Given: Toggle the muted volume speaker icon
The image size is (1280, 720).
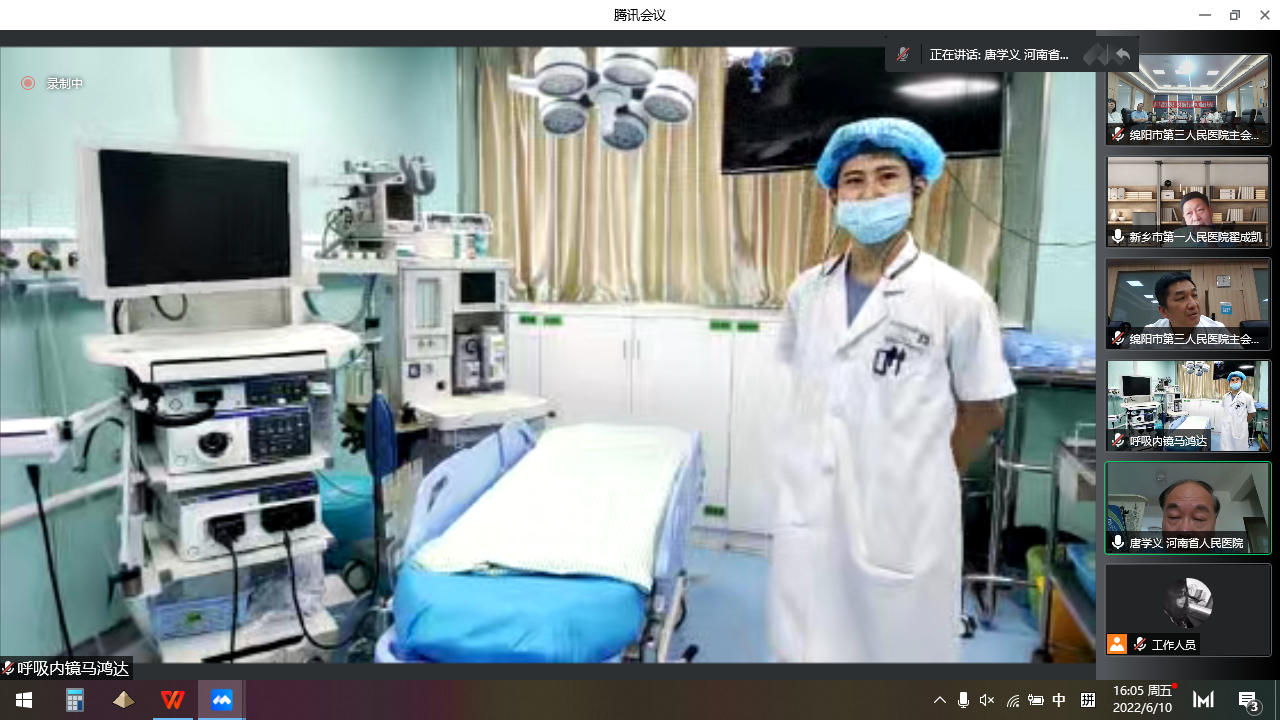Looking at the screenshot, I should point(987,700).
